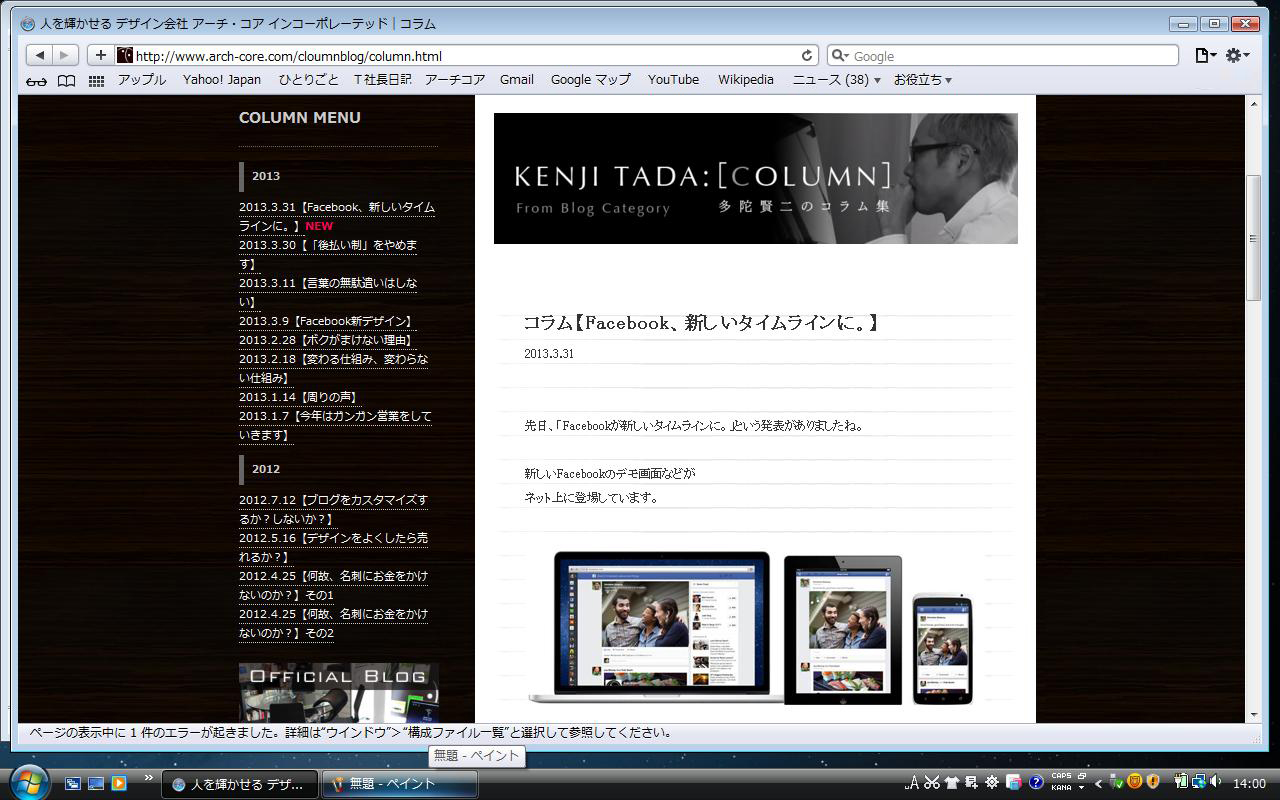Open the YouTube bookmark

673,80
